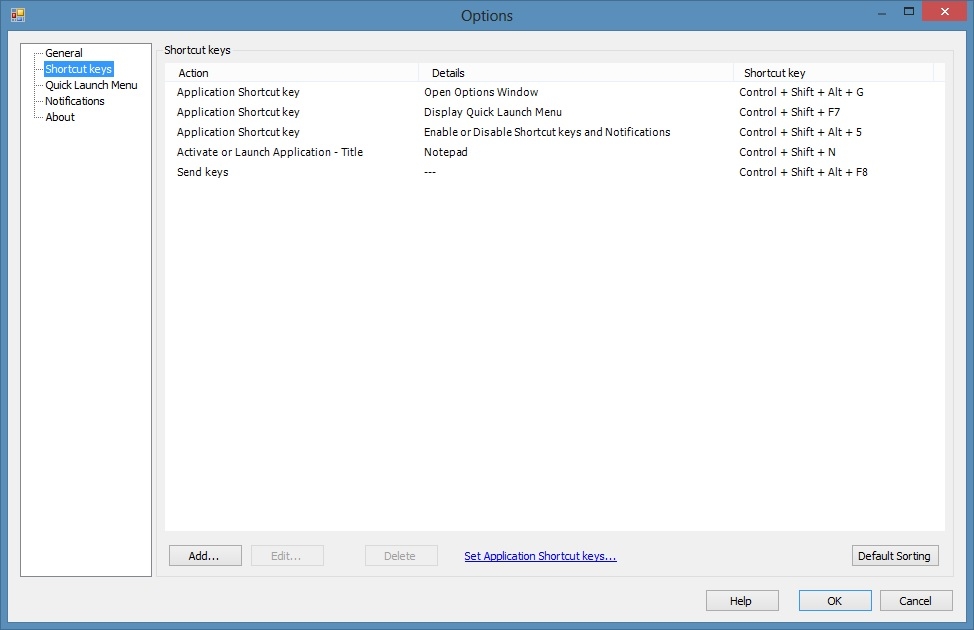
Task: Select the Display Quick Launch Menu row
Action: [555, 112]
